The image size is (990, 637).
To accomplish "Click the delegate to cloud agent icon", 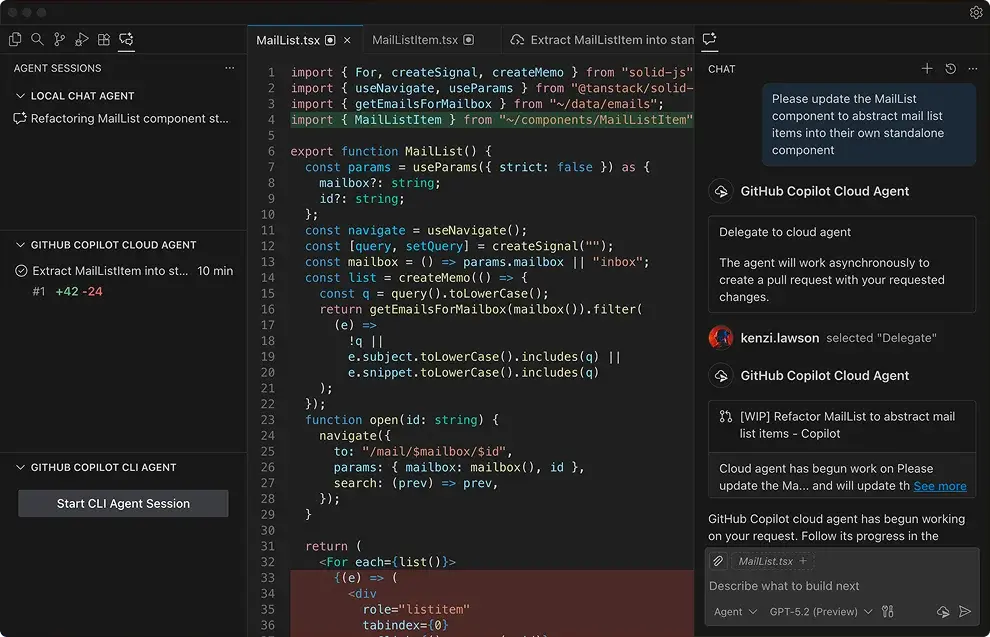I will [x=943, y=612].
